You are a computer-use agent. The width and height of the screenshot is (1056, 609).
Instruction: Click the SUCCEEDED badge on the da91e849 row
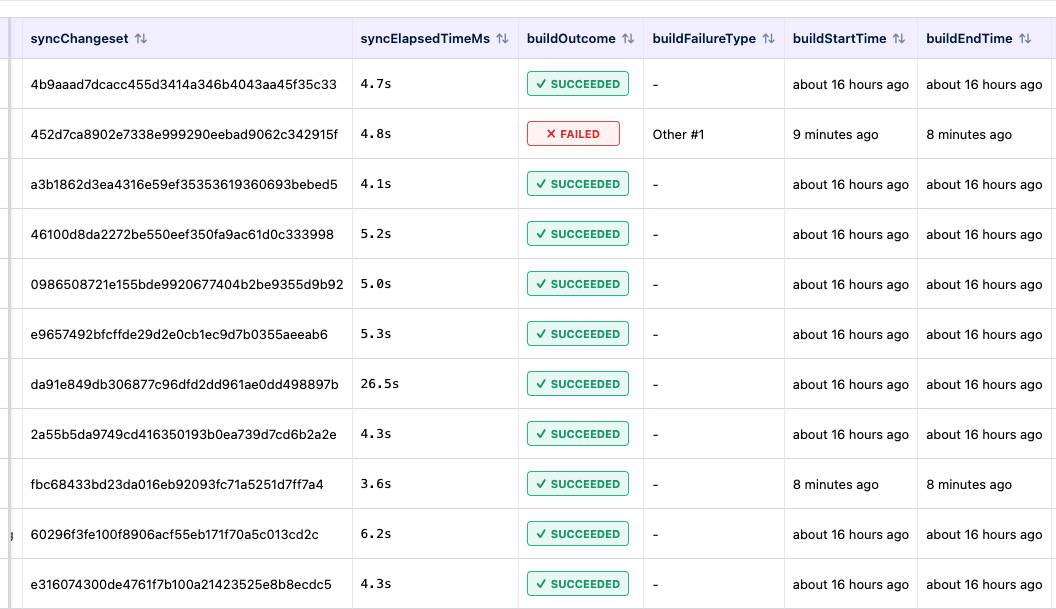tap(577, 383)
